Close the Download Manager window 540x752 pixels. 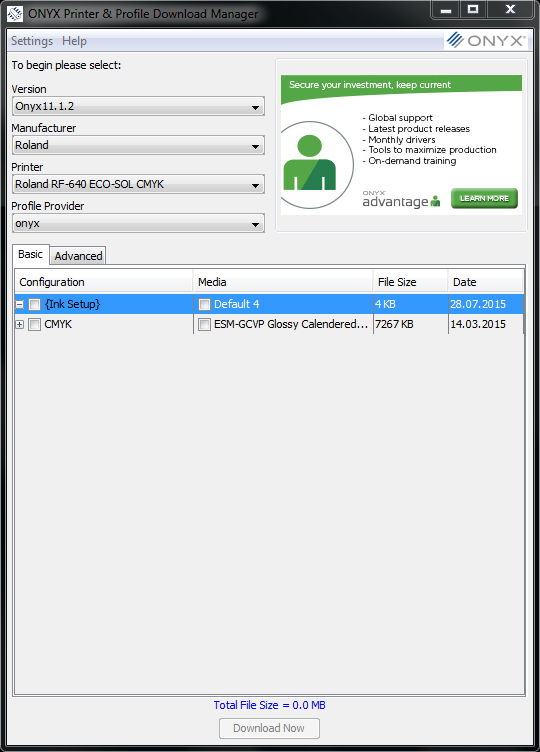510,10
